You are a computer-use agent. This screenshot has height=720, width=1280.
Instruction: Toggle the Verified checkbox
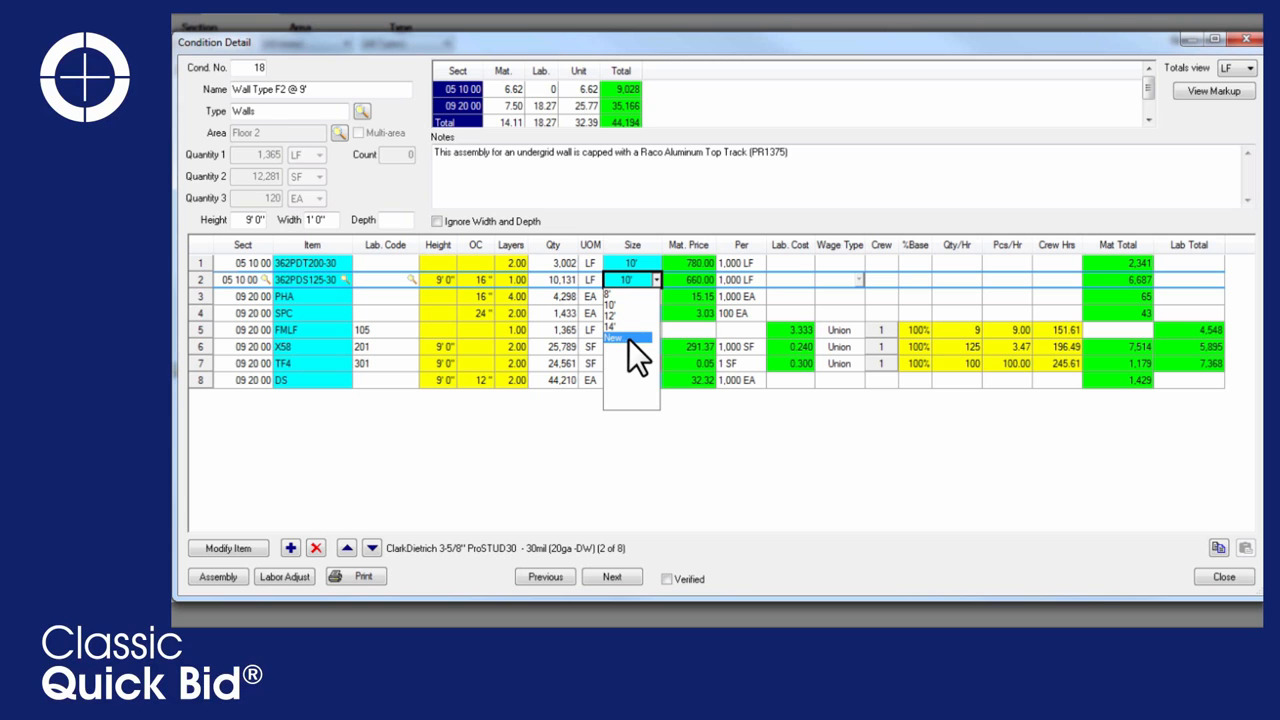(x=667, y=579)
